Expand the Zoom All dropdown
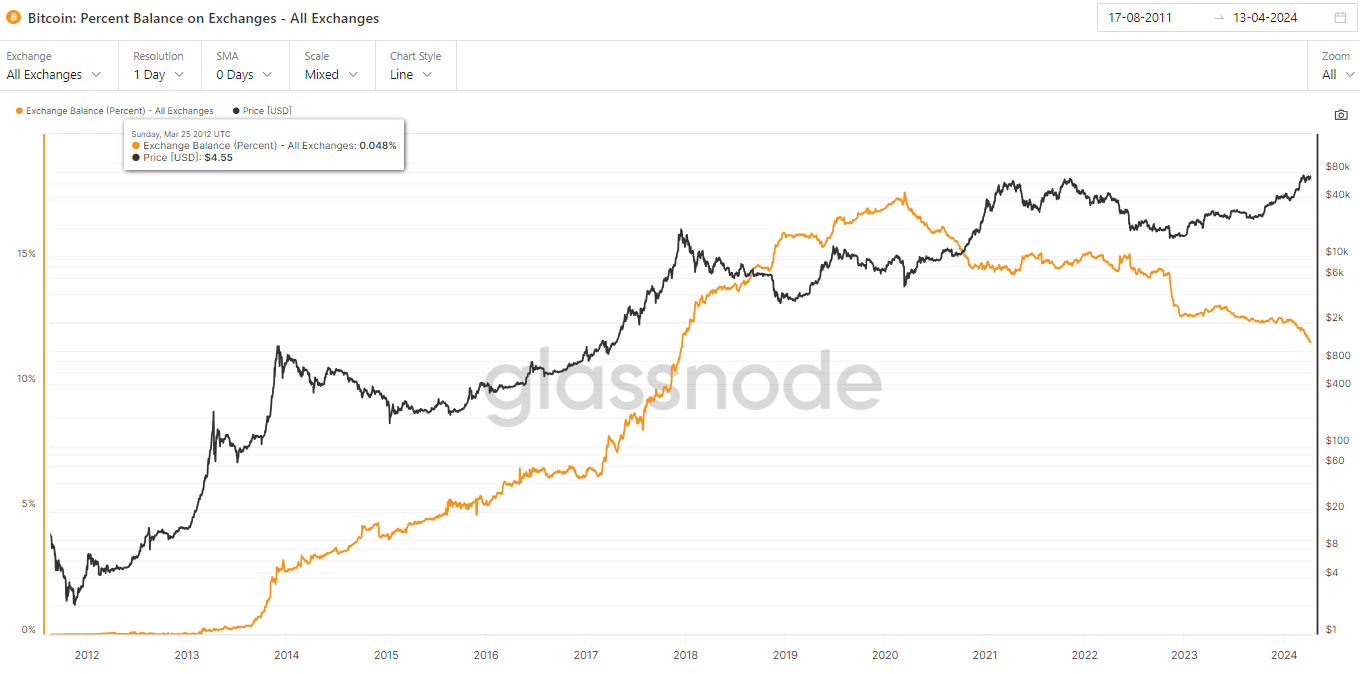This screenshot has width=1360, height=674. click(x=1338, y=75)
